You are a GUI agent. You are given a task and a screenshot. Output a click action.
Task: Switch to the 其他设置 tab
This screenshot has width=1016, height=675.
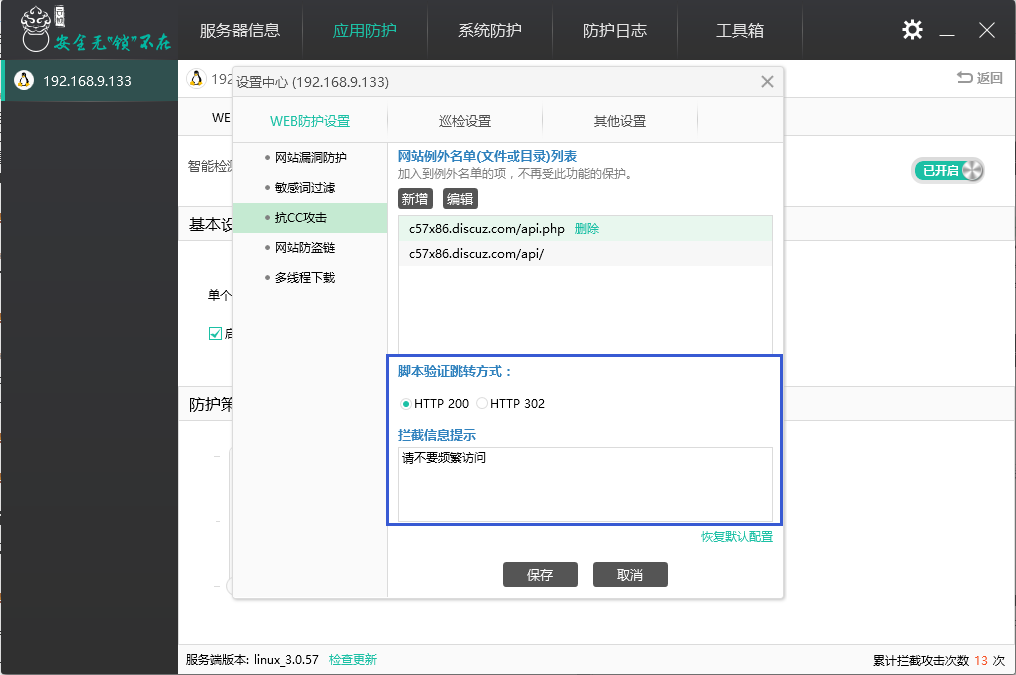[620, 121]
